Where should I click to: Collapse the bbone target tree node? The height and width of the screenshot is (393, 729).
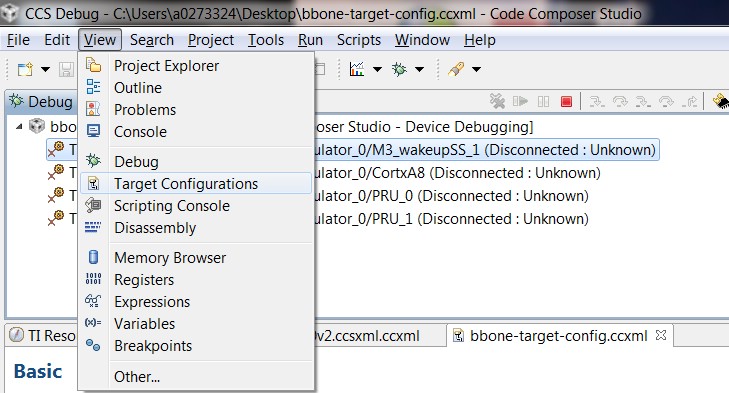point(19,126)
